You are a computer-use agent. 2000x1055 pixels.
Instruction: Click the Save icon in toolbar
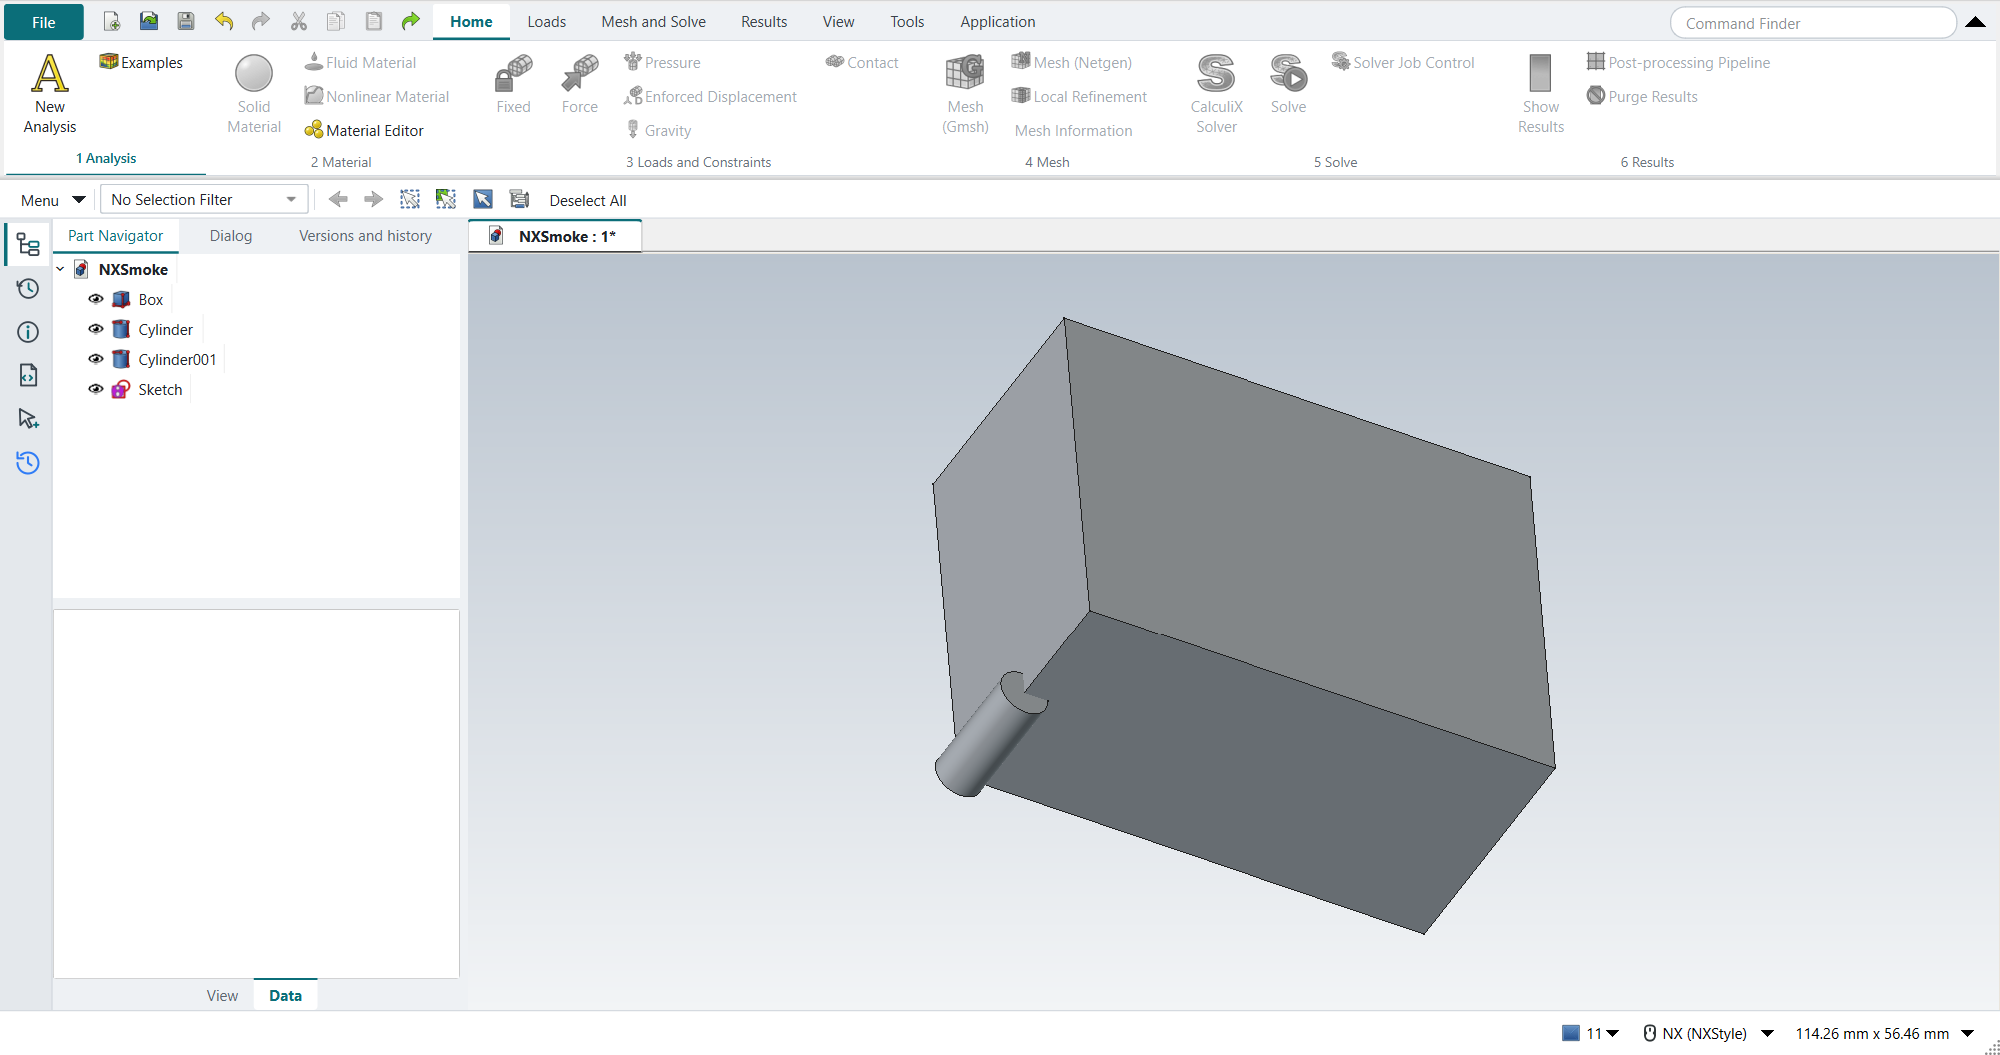pos(186,21)
